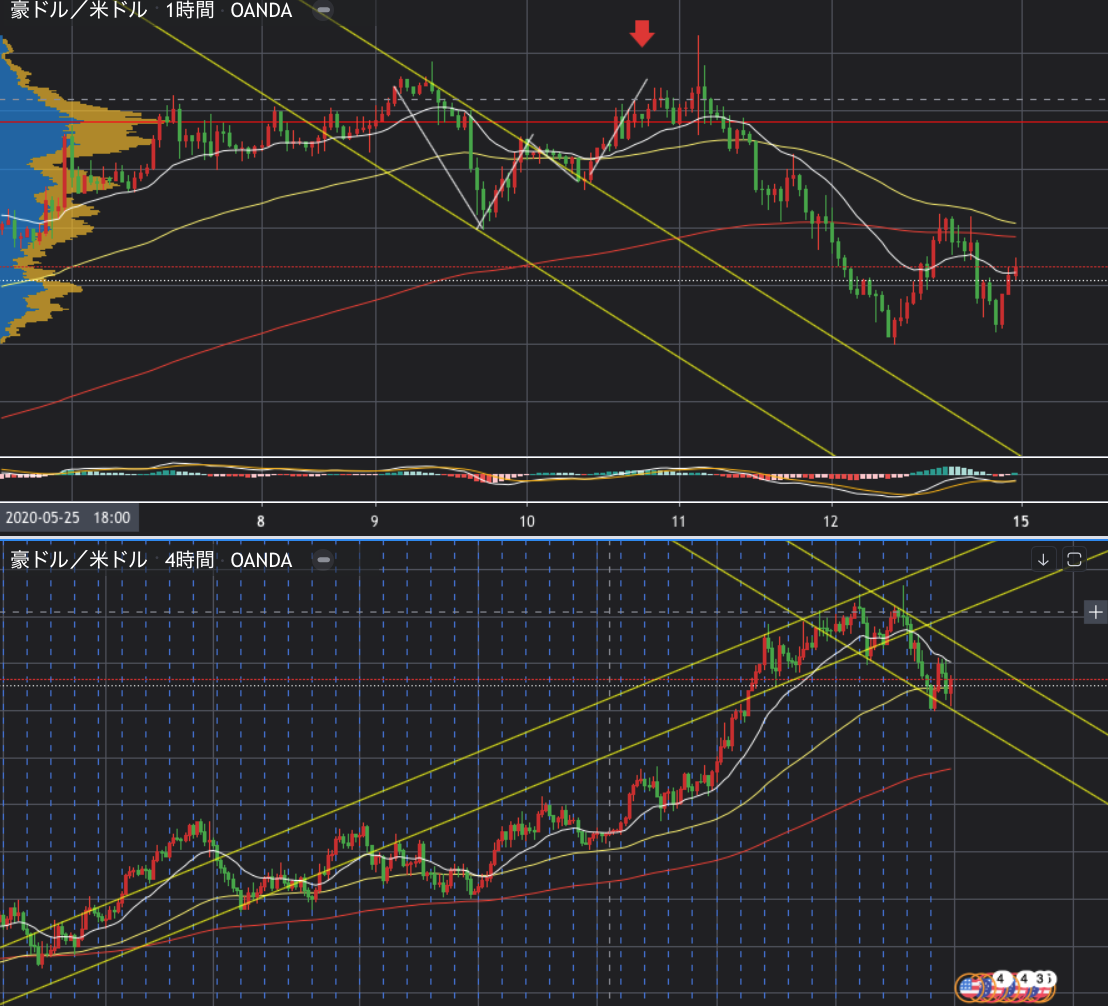The width and height of the screenshot is (1108, 1006).
Task: Click the OANDA label on the 1時間 chart
Action: click(261, 10)
